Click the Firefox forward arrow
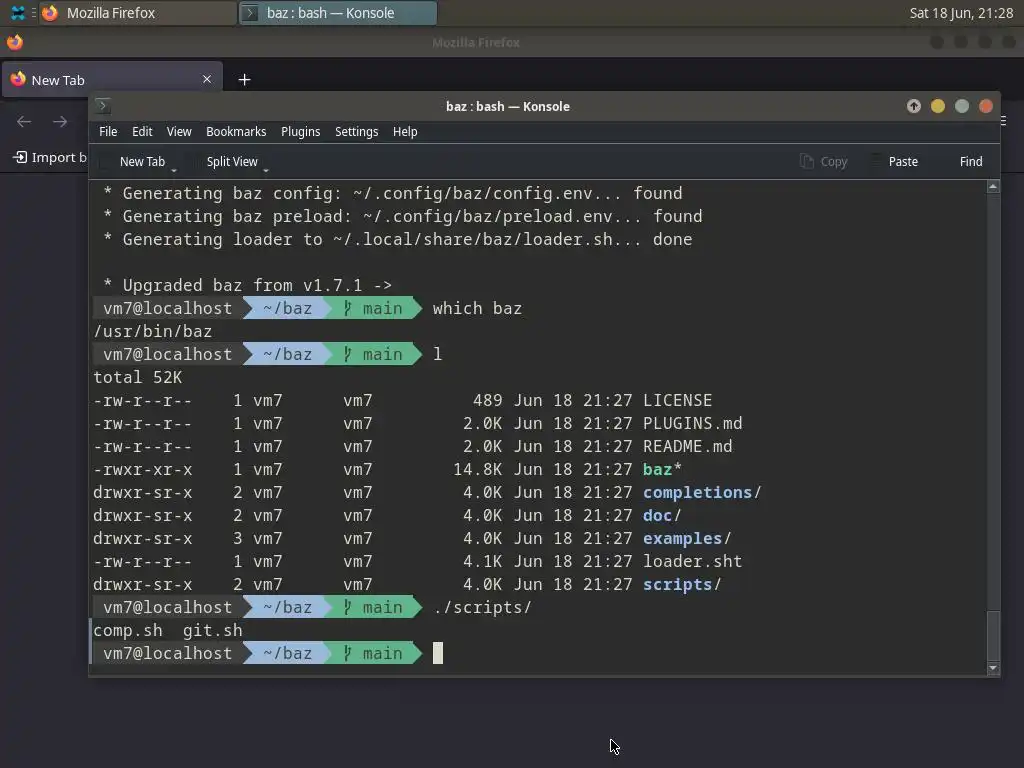The image size is (1024, 768). click(60, 121)
